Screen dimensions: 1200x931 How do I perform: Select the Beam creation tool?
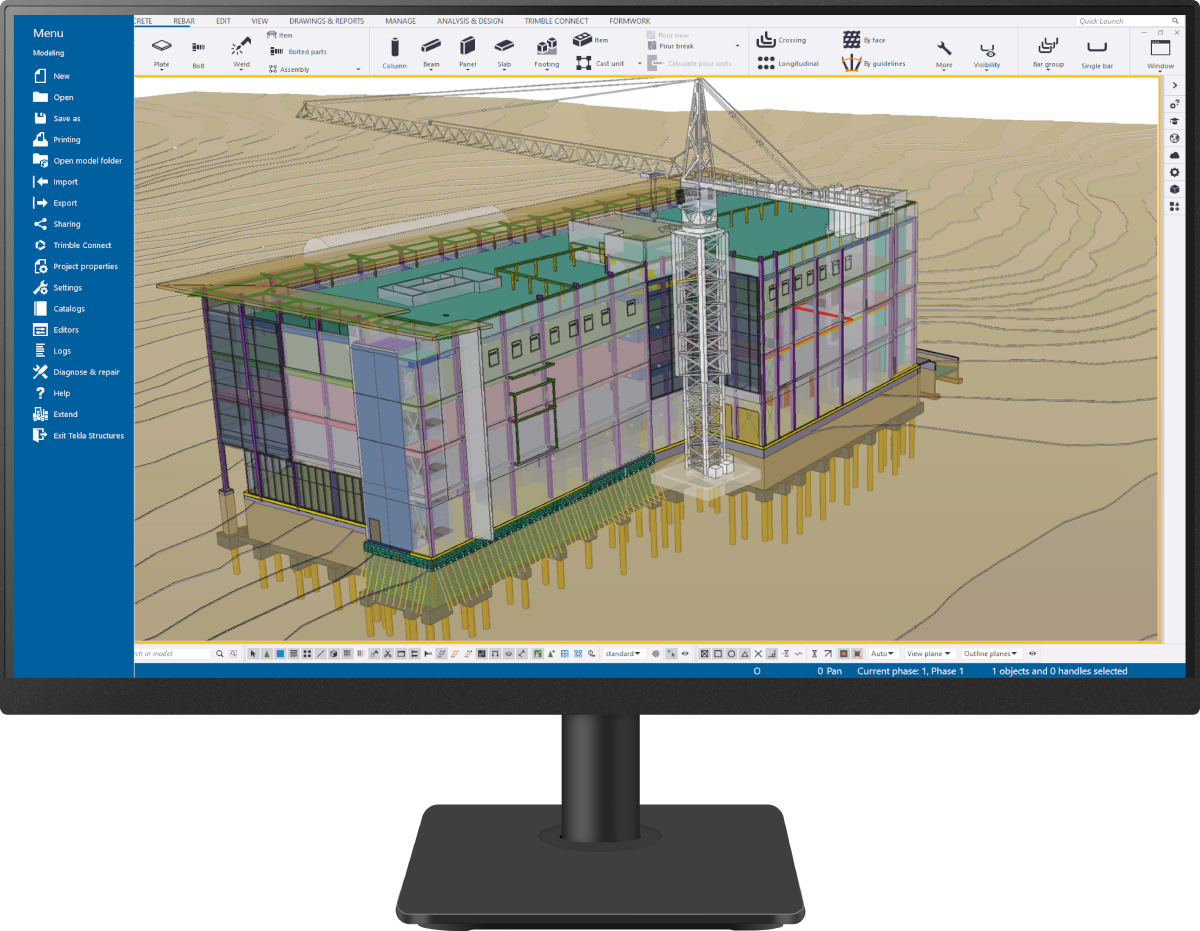click(430, 52)
